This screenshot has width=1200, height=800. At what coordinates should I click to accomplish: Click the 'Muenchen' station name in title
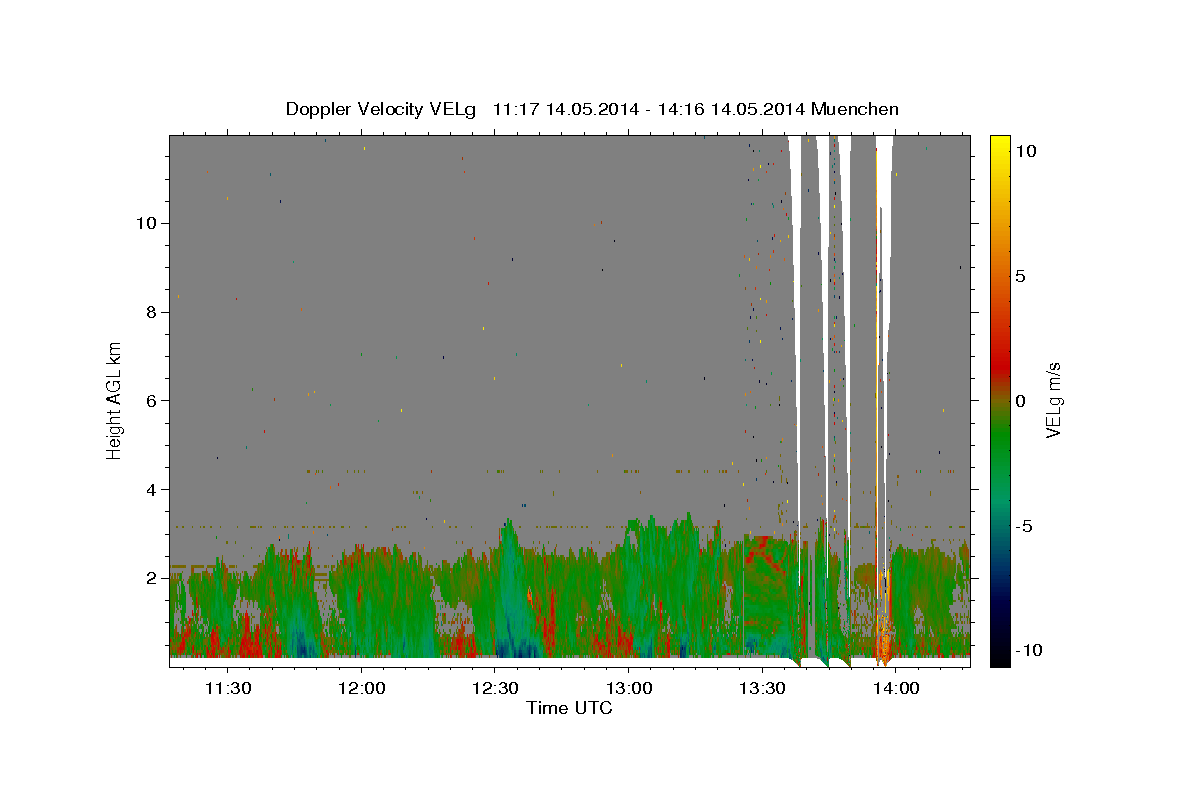click(855, 109)
